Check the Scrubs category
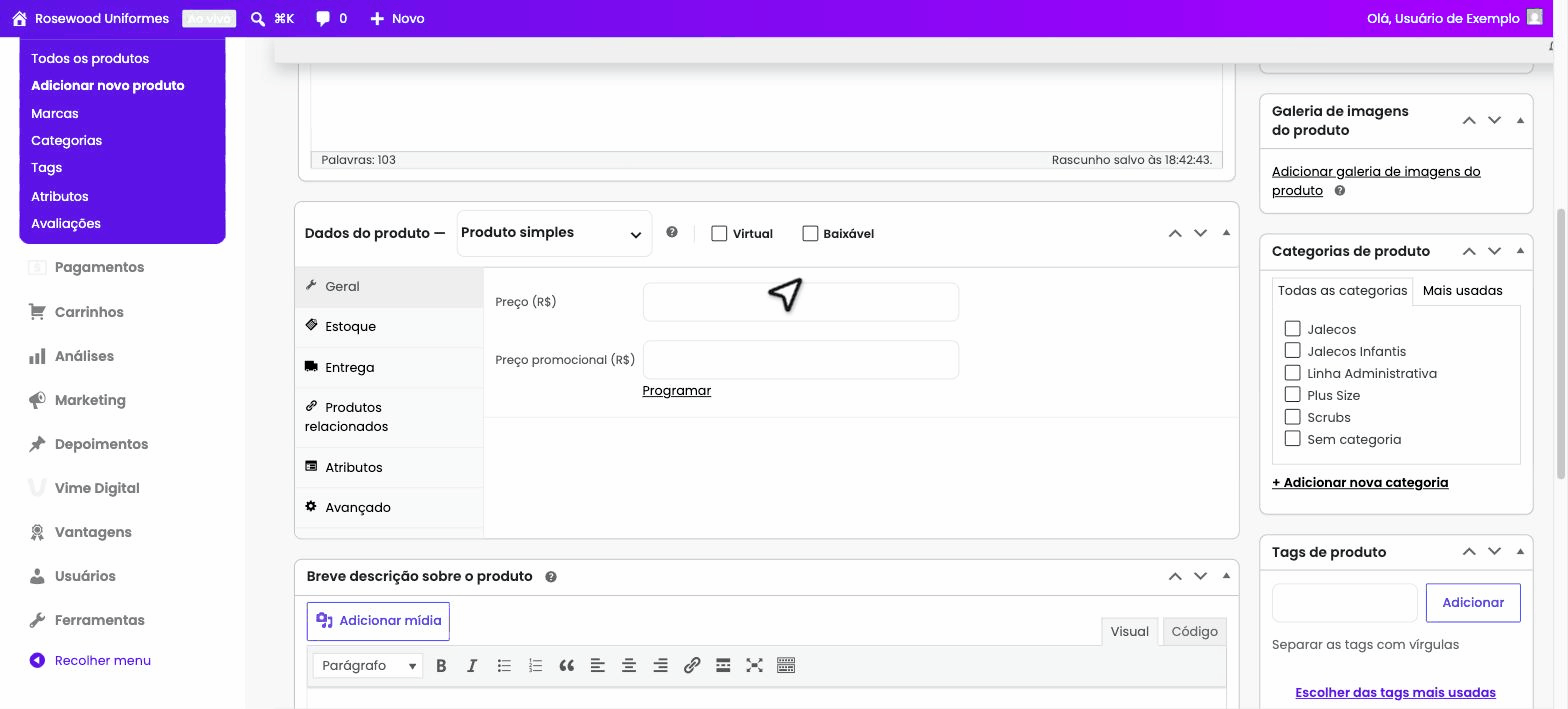1568x709 pixels. (x=1292, y=416)
